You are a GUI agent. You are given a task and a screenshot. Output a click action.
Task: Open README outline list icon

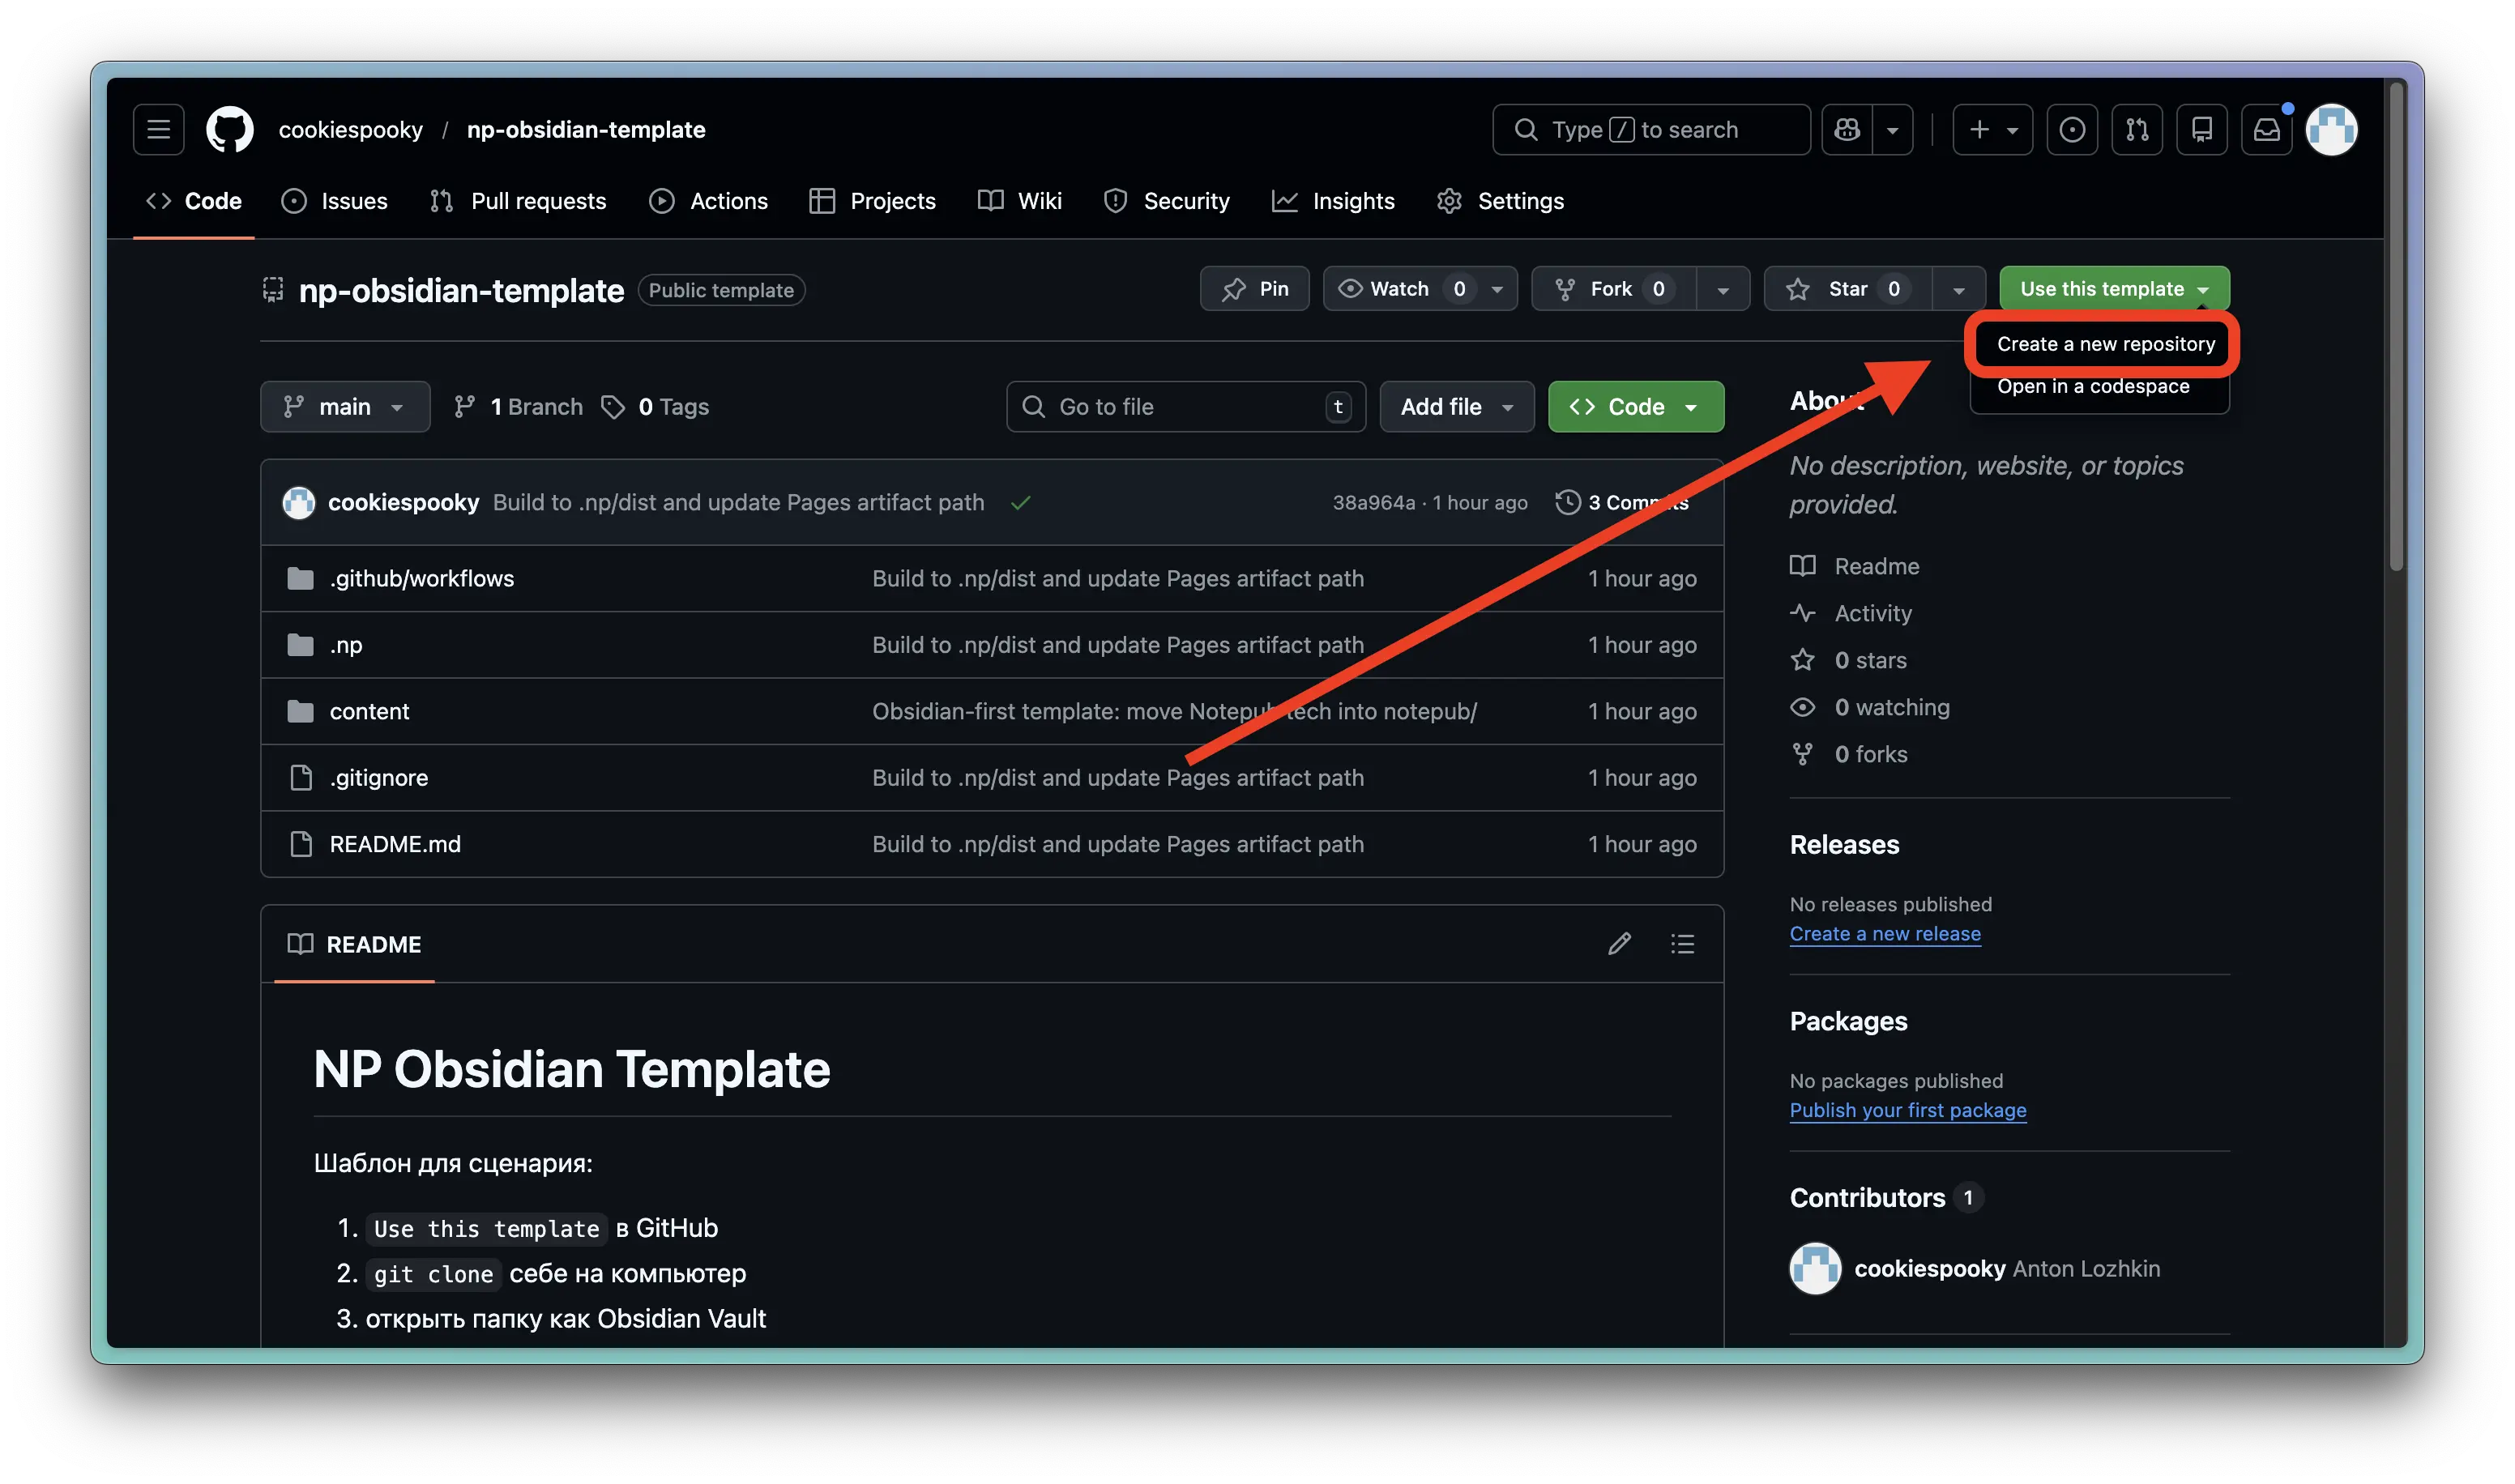1682,944
